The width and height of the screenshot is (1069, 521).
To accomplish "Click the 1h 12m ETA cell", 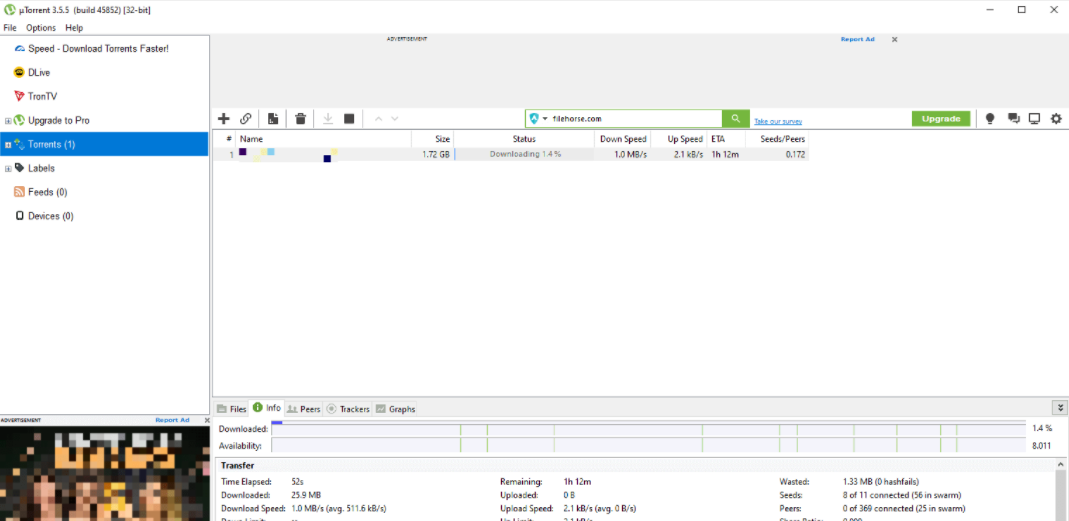I will click(725, 155).
